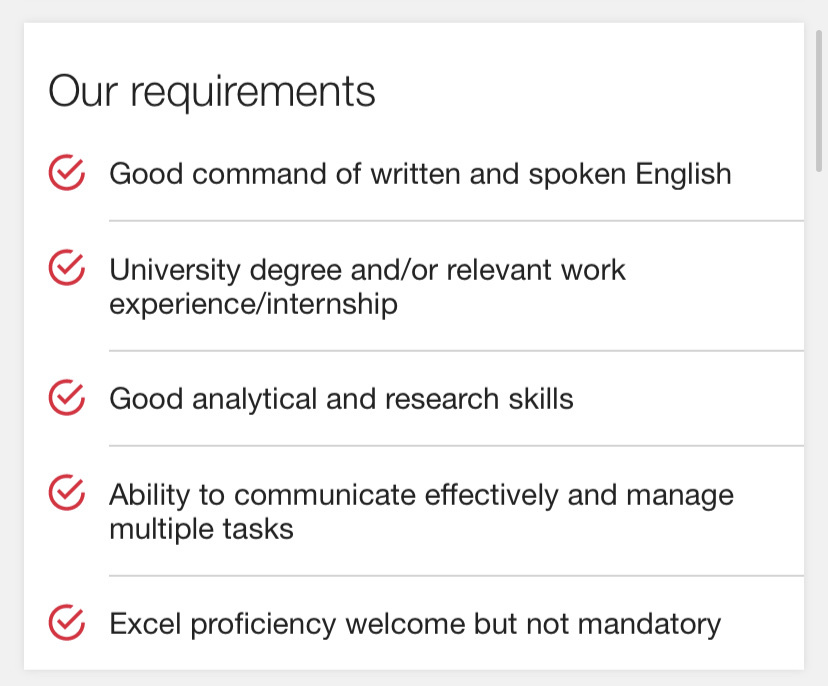
Task: Select "Excel proficiency welcome but not mandatory" item
Action: point(415,624)
